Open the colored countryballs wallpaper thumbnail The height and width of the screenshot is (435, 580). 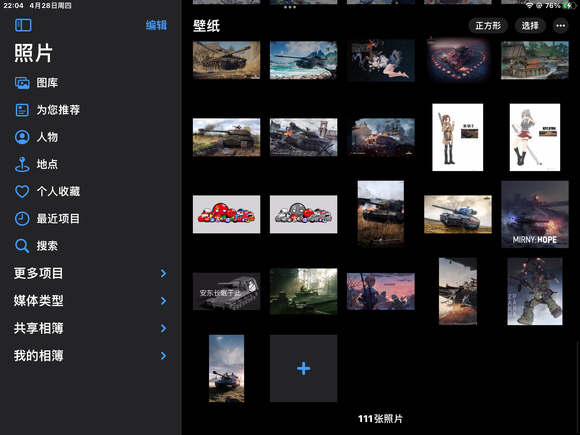226,214
